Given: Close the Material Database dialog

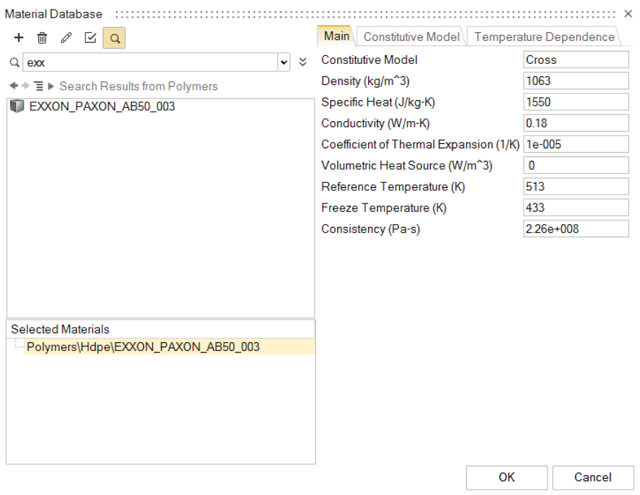Looking at the screenshot, I should pos(627,13).
